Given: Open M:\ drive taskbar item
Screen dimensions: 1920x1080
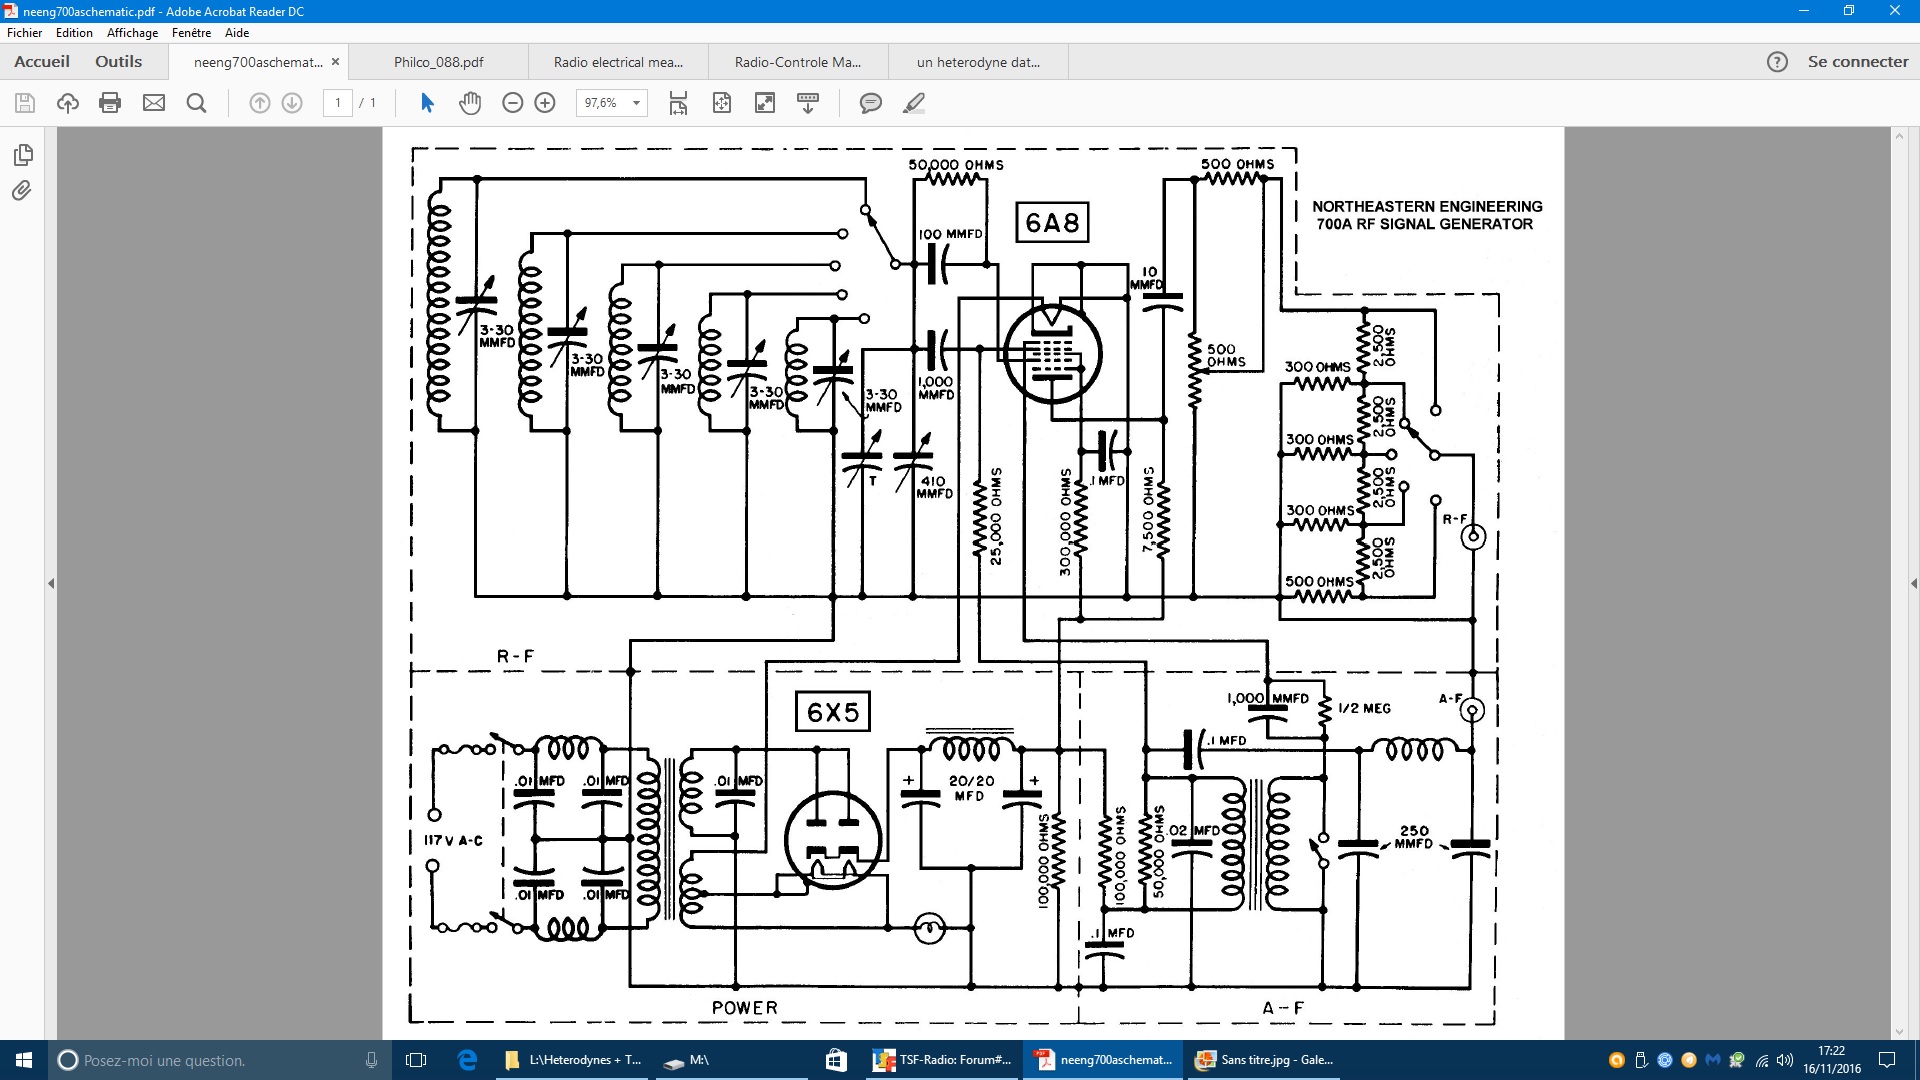Looking at the screenshot, I should coord(733,1060).
